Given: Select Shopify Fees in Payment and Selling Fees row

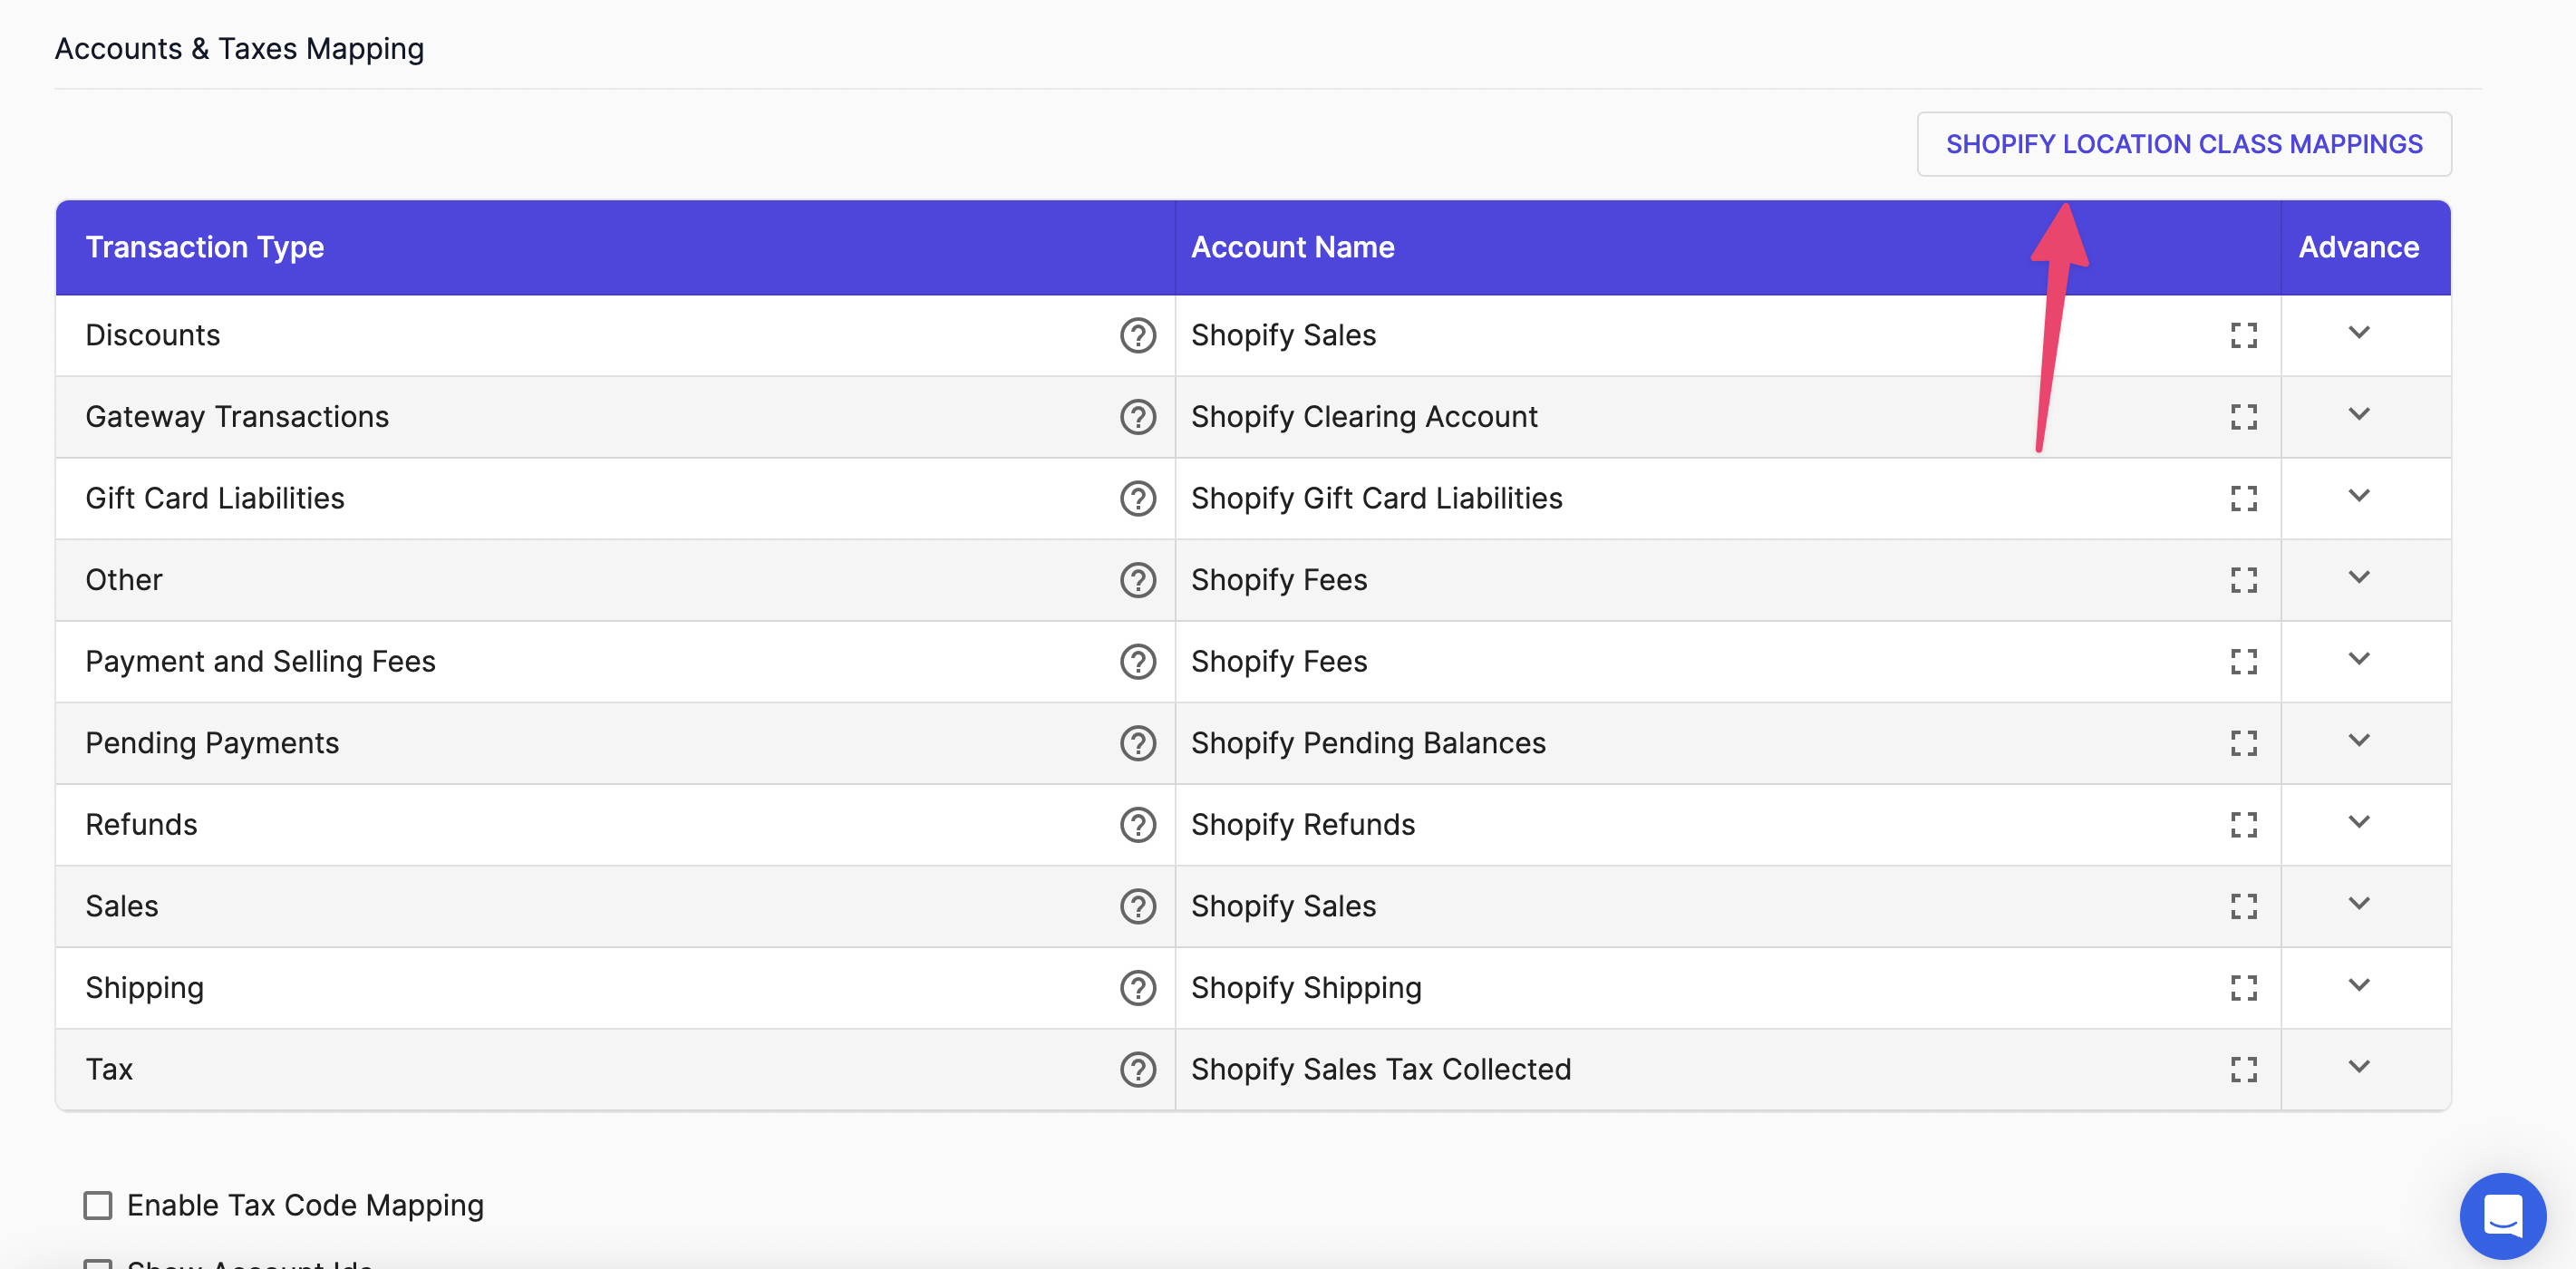Looking at the screenshot, I should click(x=1727, y=662).
